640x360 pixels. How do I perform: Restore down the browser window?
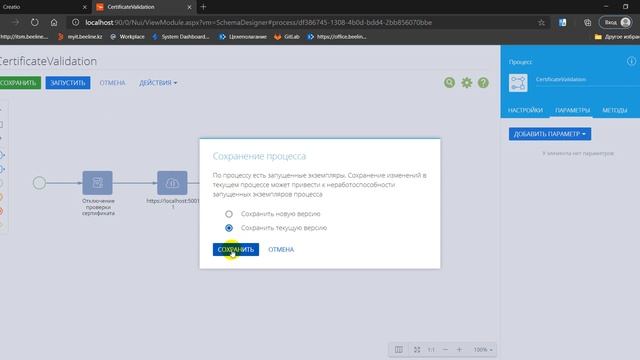coord(625,7)
